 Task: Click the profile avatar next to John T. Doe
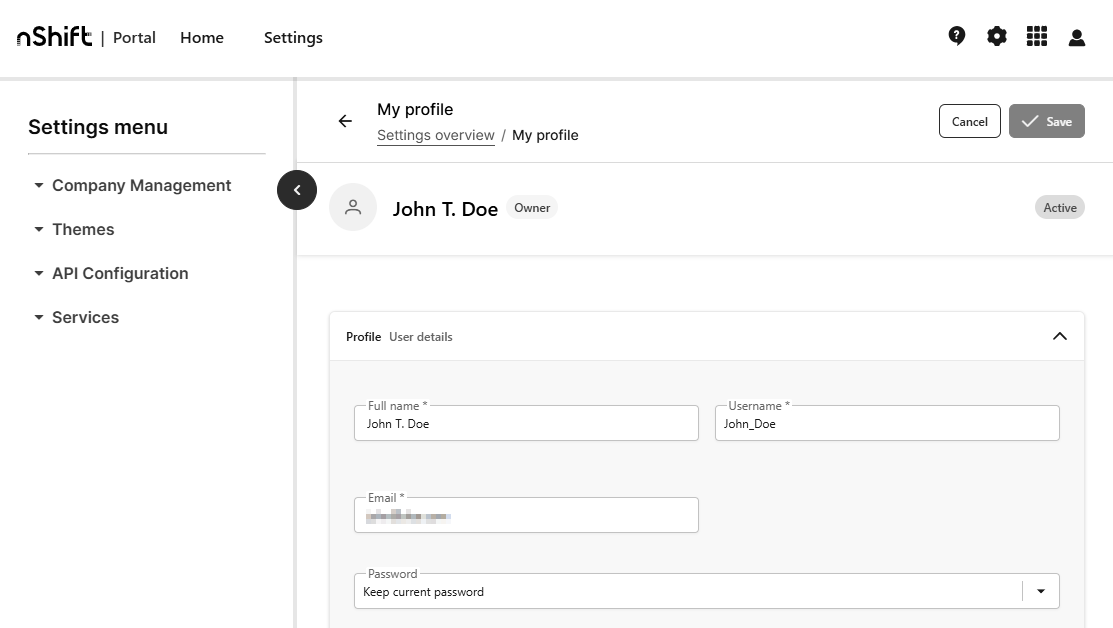pyautogui.click(x=353, y=206)
